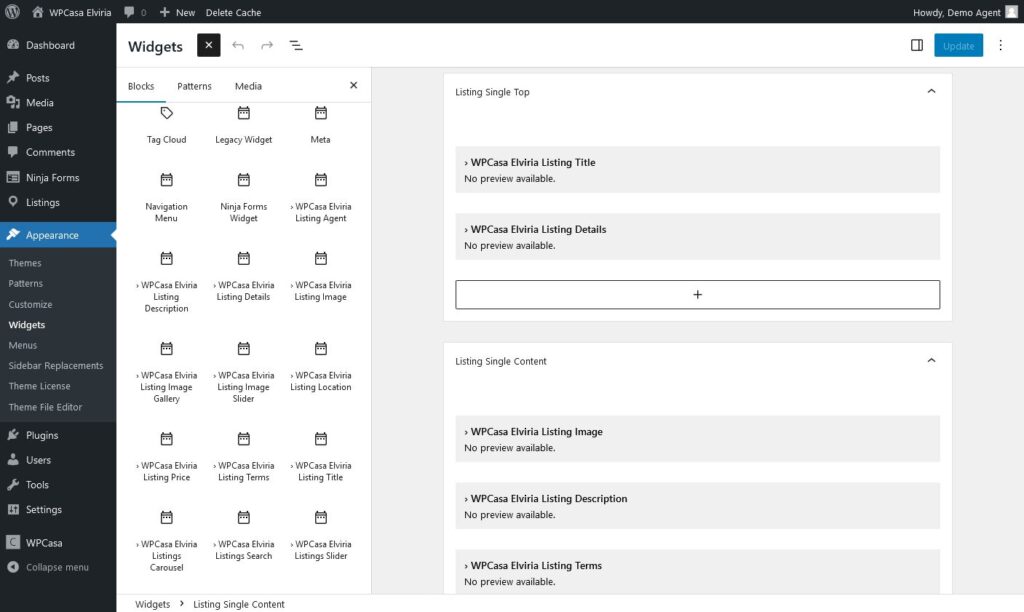Click the Redo arrow icon

(x=267, y=46)
